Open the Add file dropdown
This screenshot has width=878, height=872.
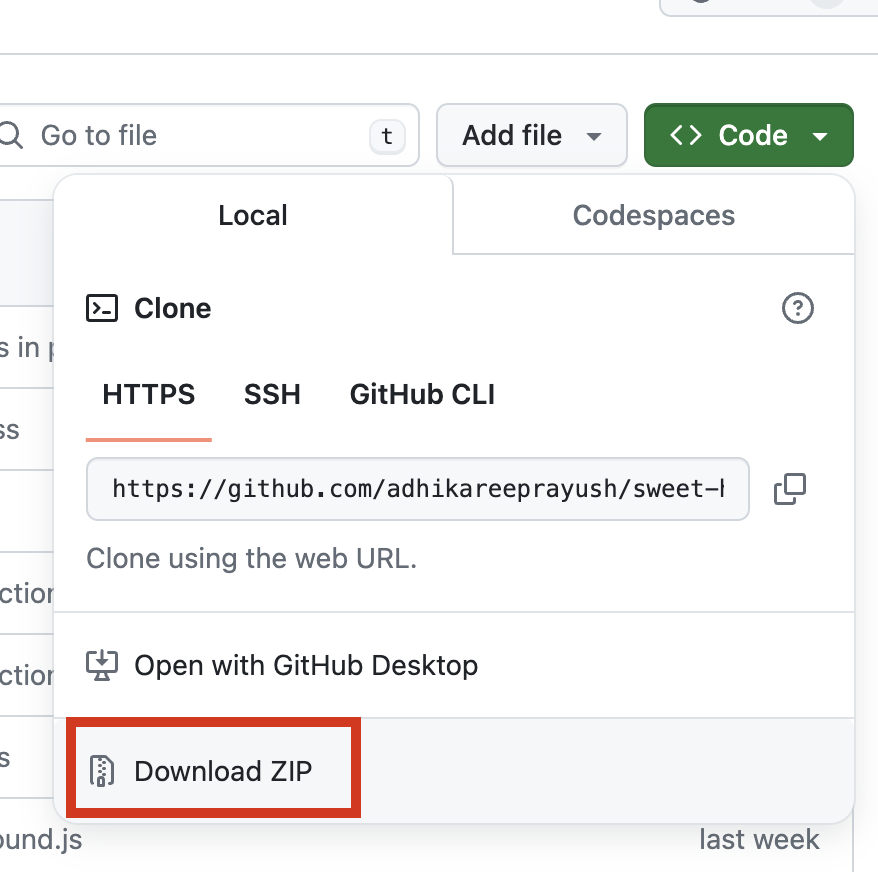[x=531, y=135]
